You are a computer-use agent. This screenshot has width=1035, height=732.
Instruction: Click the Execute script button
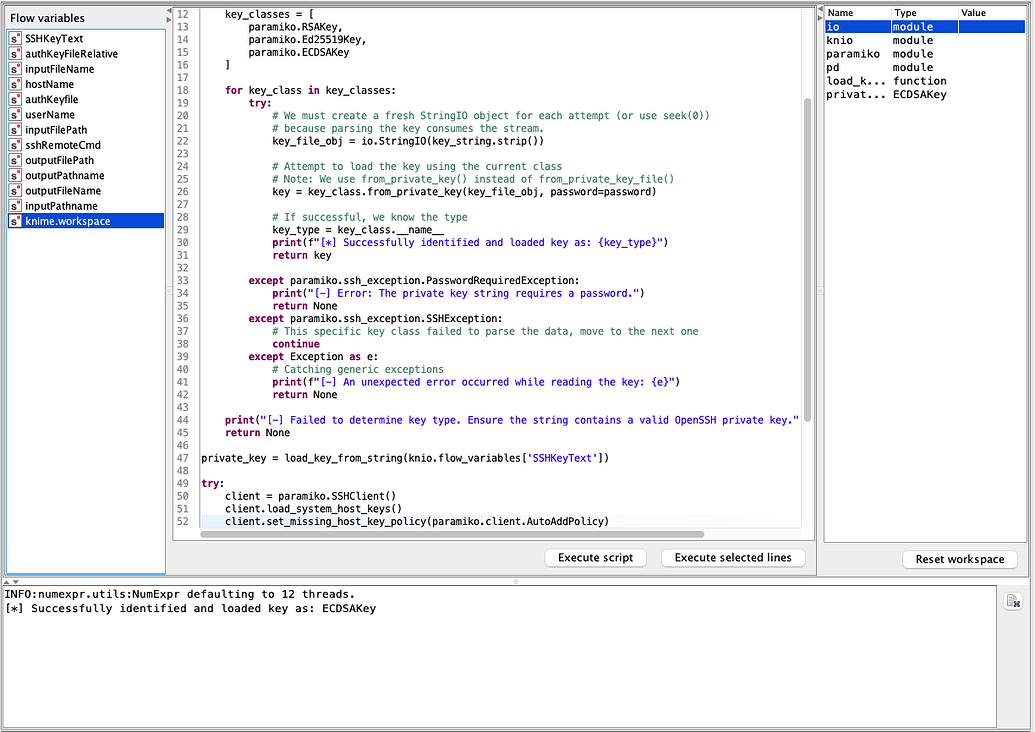(x=595, y=558)
